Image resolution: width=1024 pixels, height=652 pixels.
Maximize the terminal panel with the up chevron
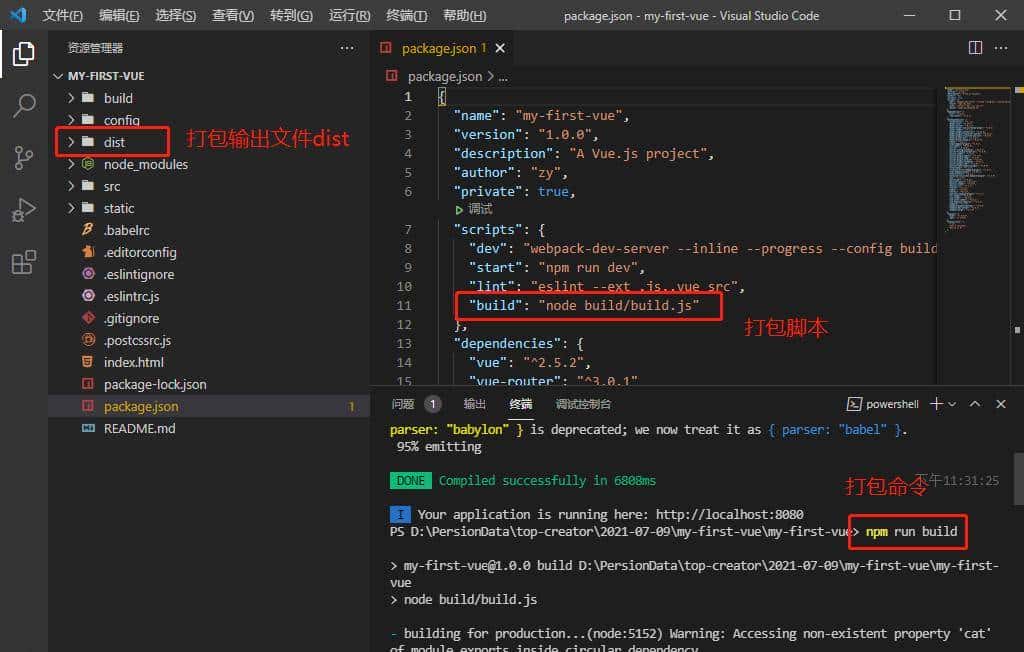tap(974, 404)
